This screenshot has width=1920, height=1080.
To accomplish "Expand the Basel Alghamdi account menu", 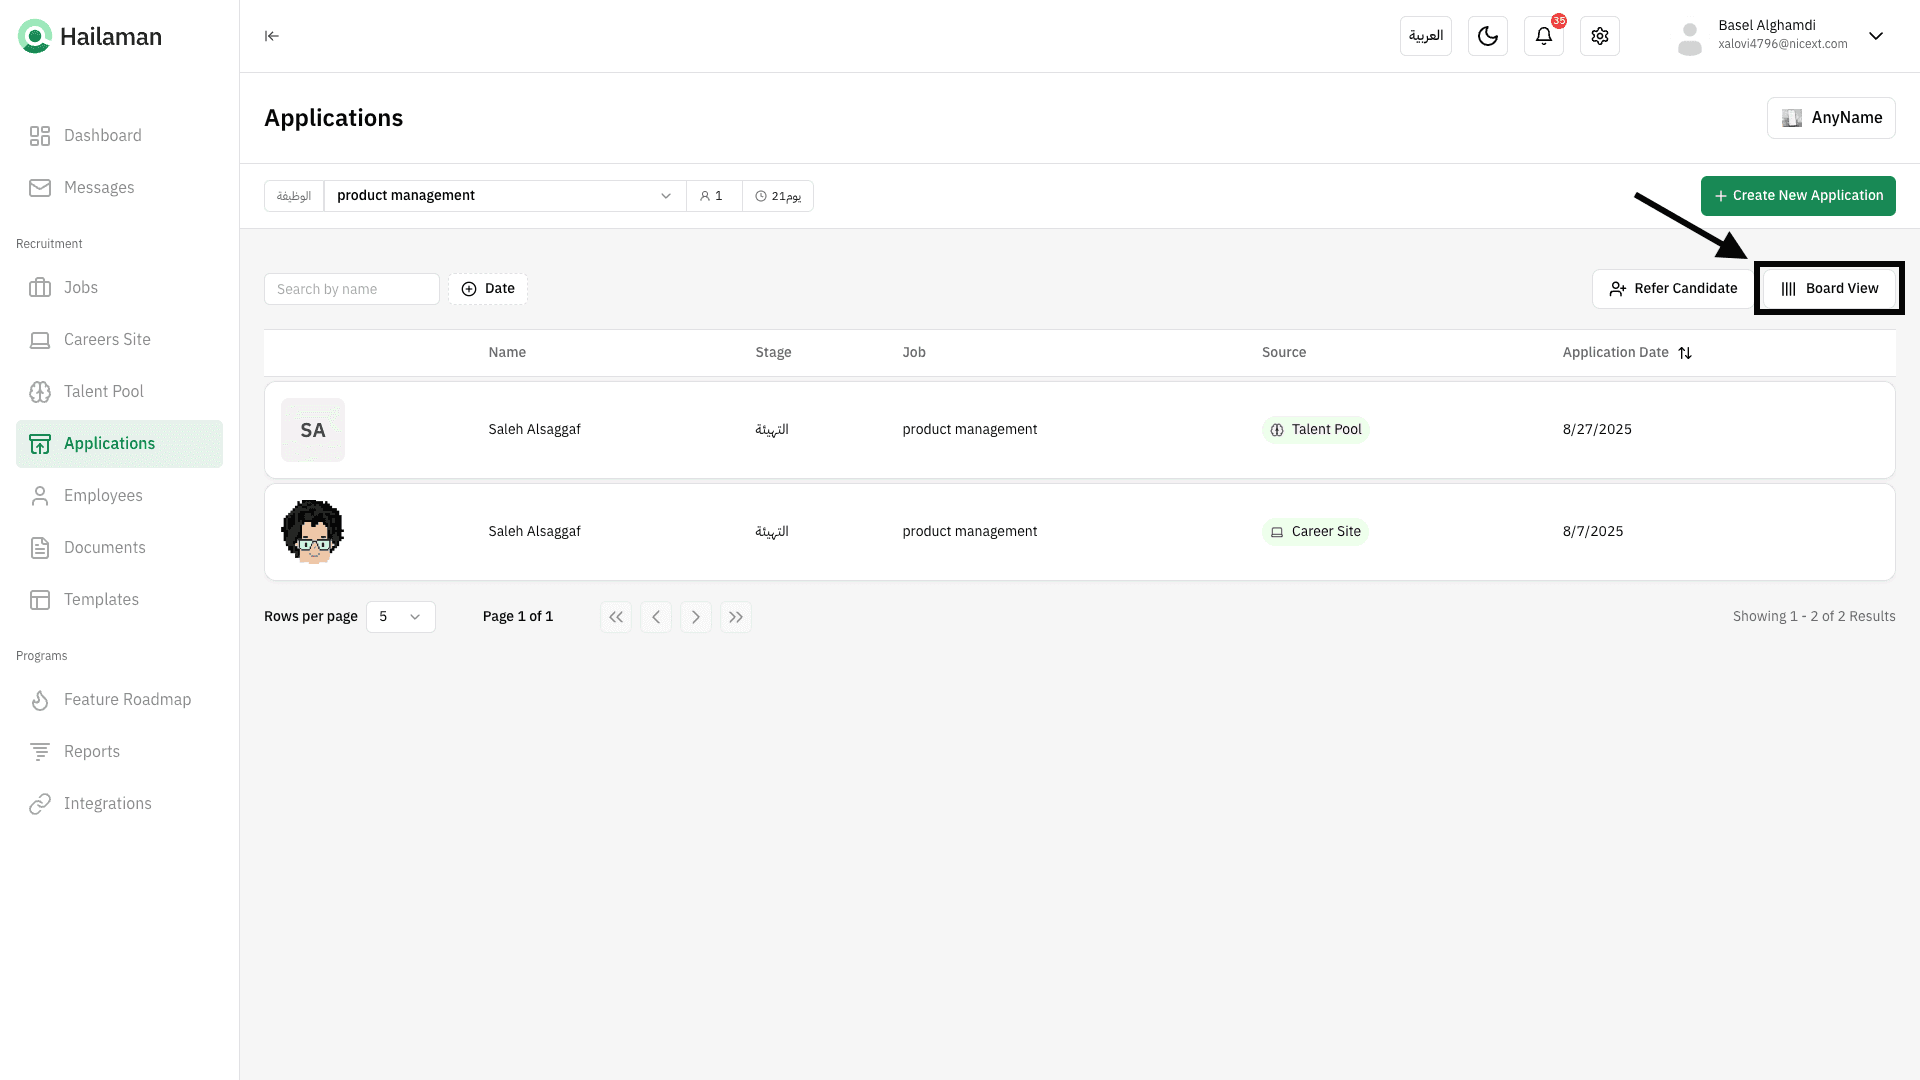I will (1875, 36).
